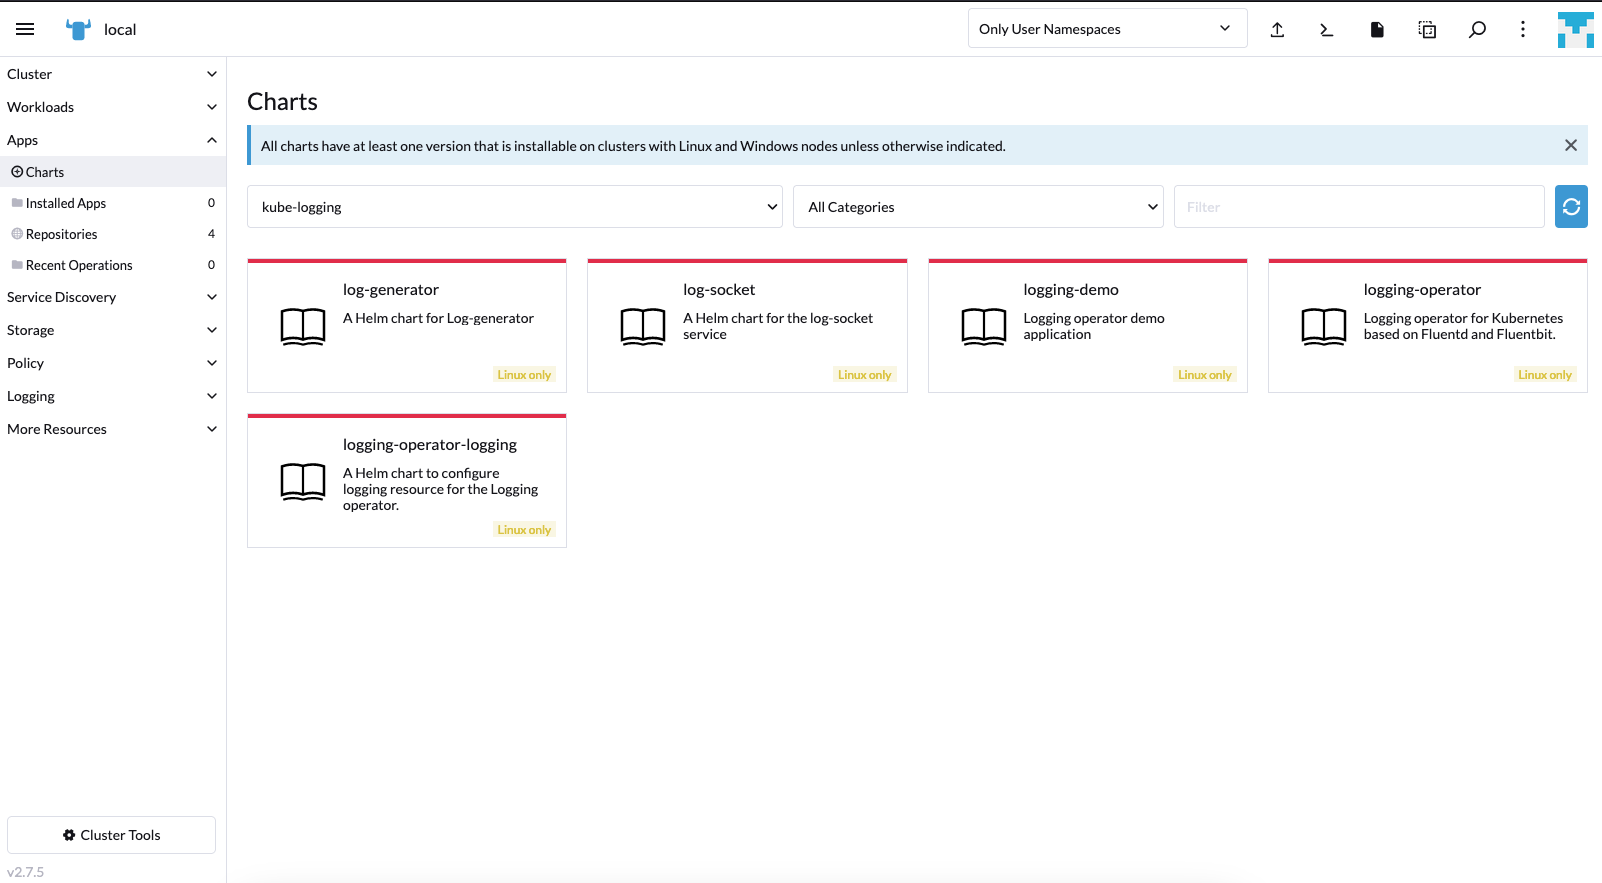This screenshot has height=883, width=1602.
Task: Click the Installed Apps folder icon
Action: 17,203
